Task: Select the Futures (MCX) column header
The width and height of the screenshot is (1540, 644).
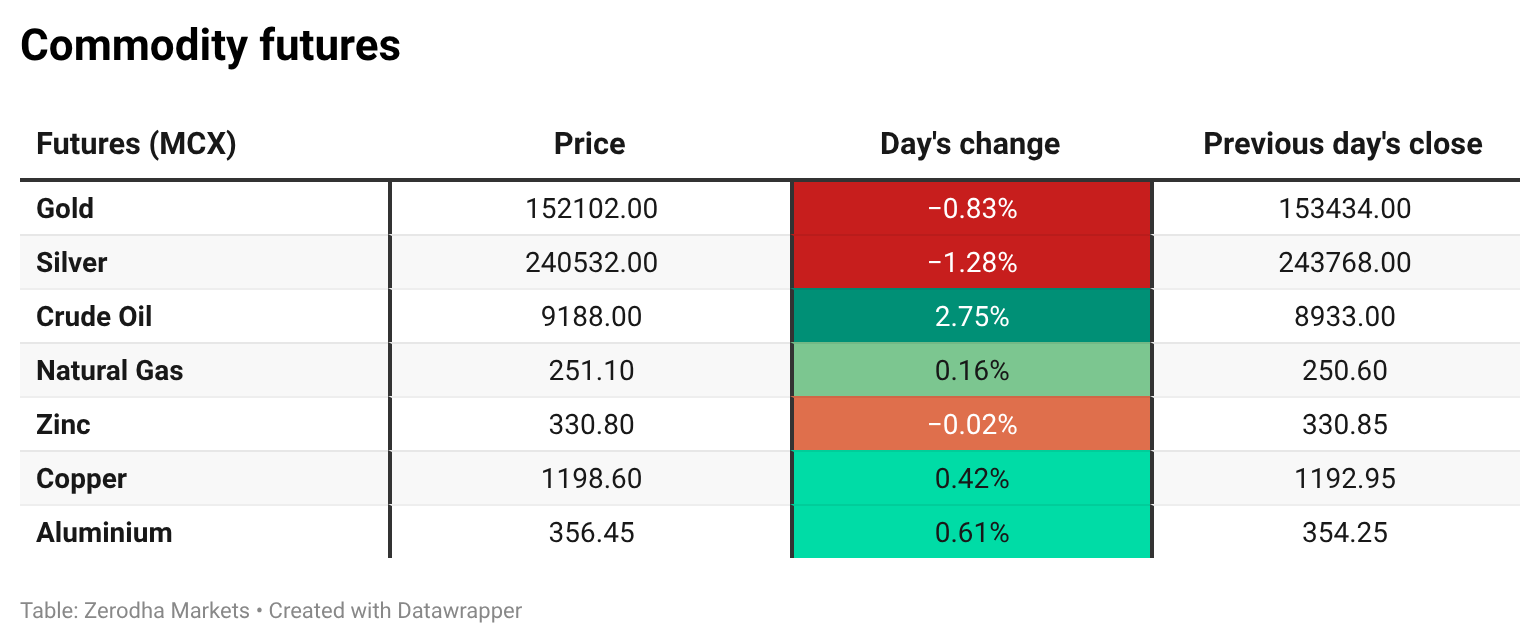Action: tap(136, 144)
